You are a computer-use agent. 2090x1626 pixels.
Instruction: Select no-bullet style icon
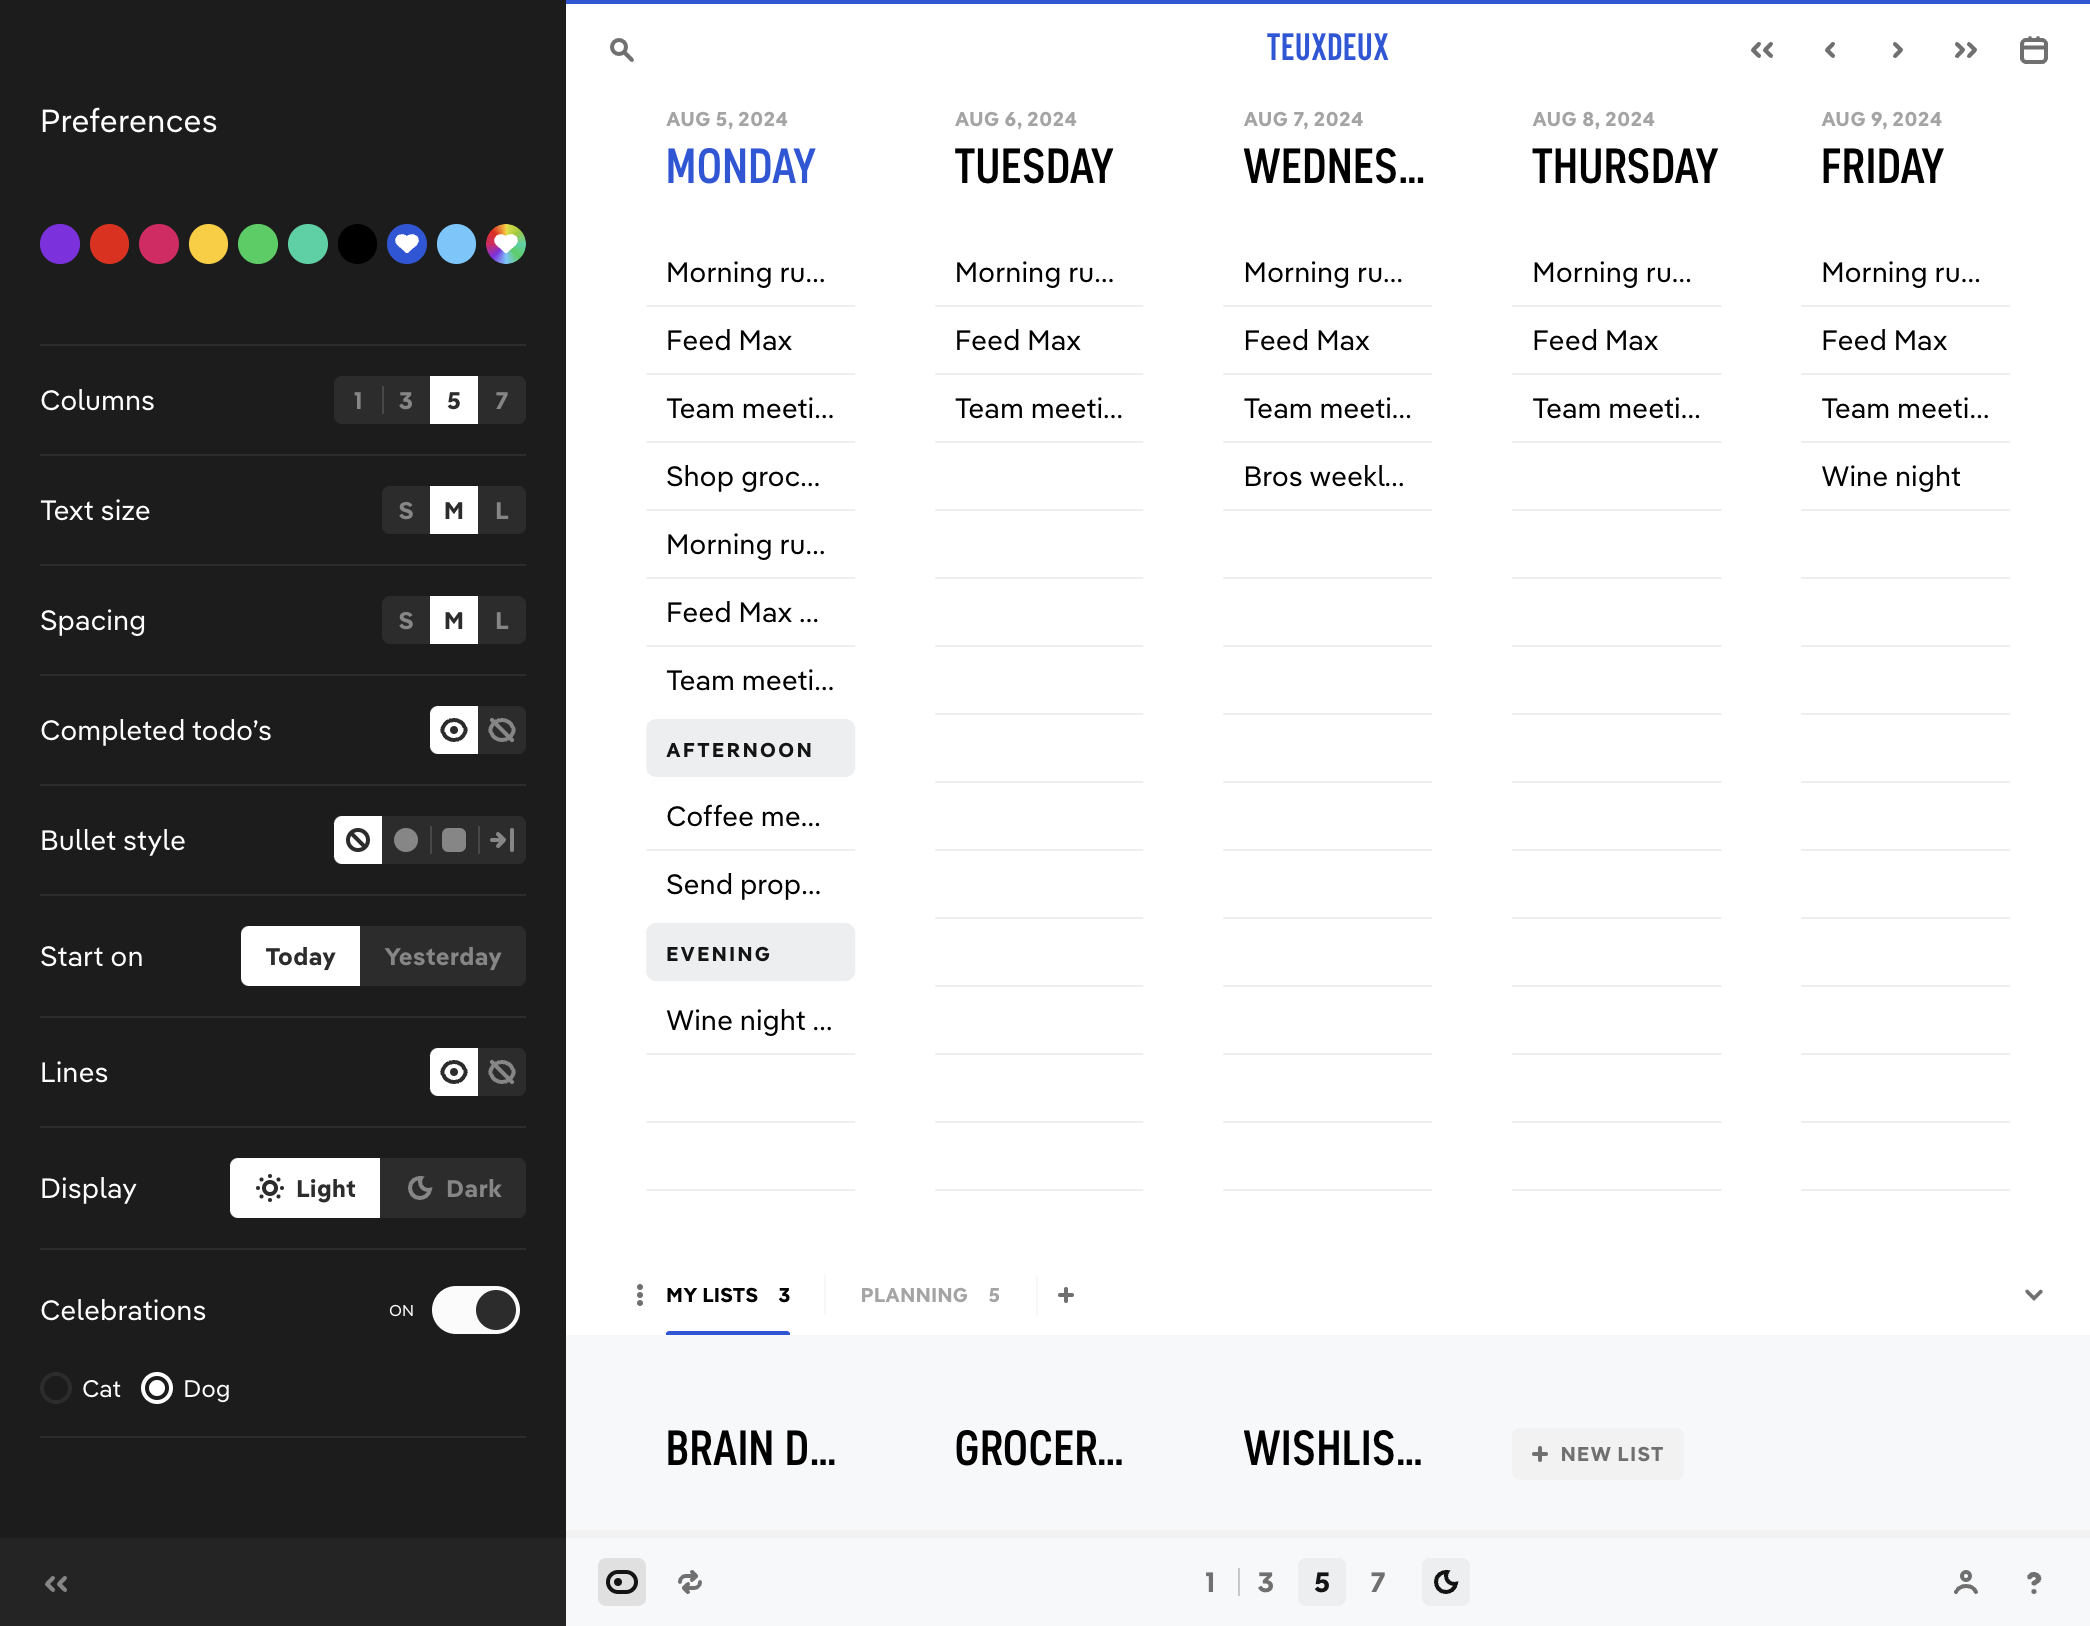[x=358, y=840]
